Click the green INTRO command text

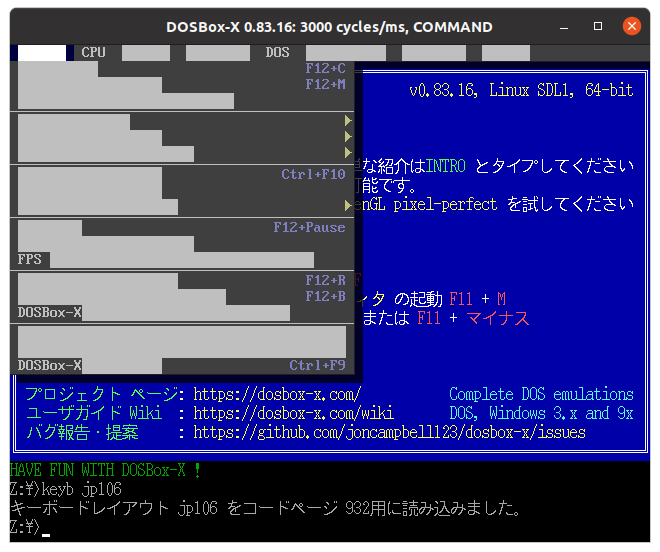(445, 166)
